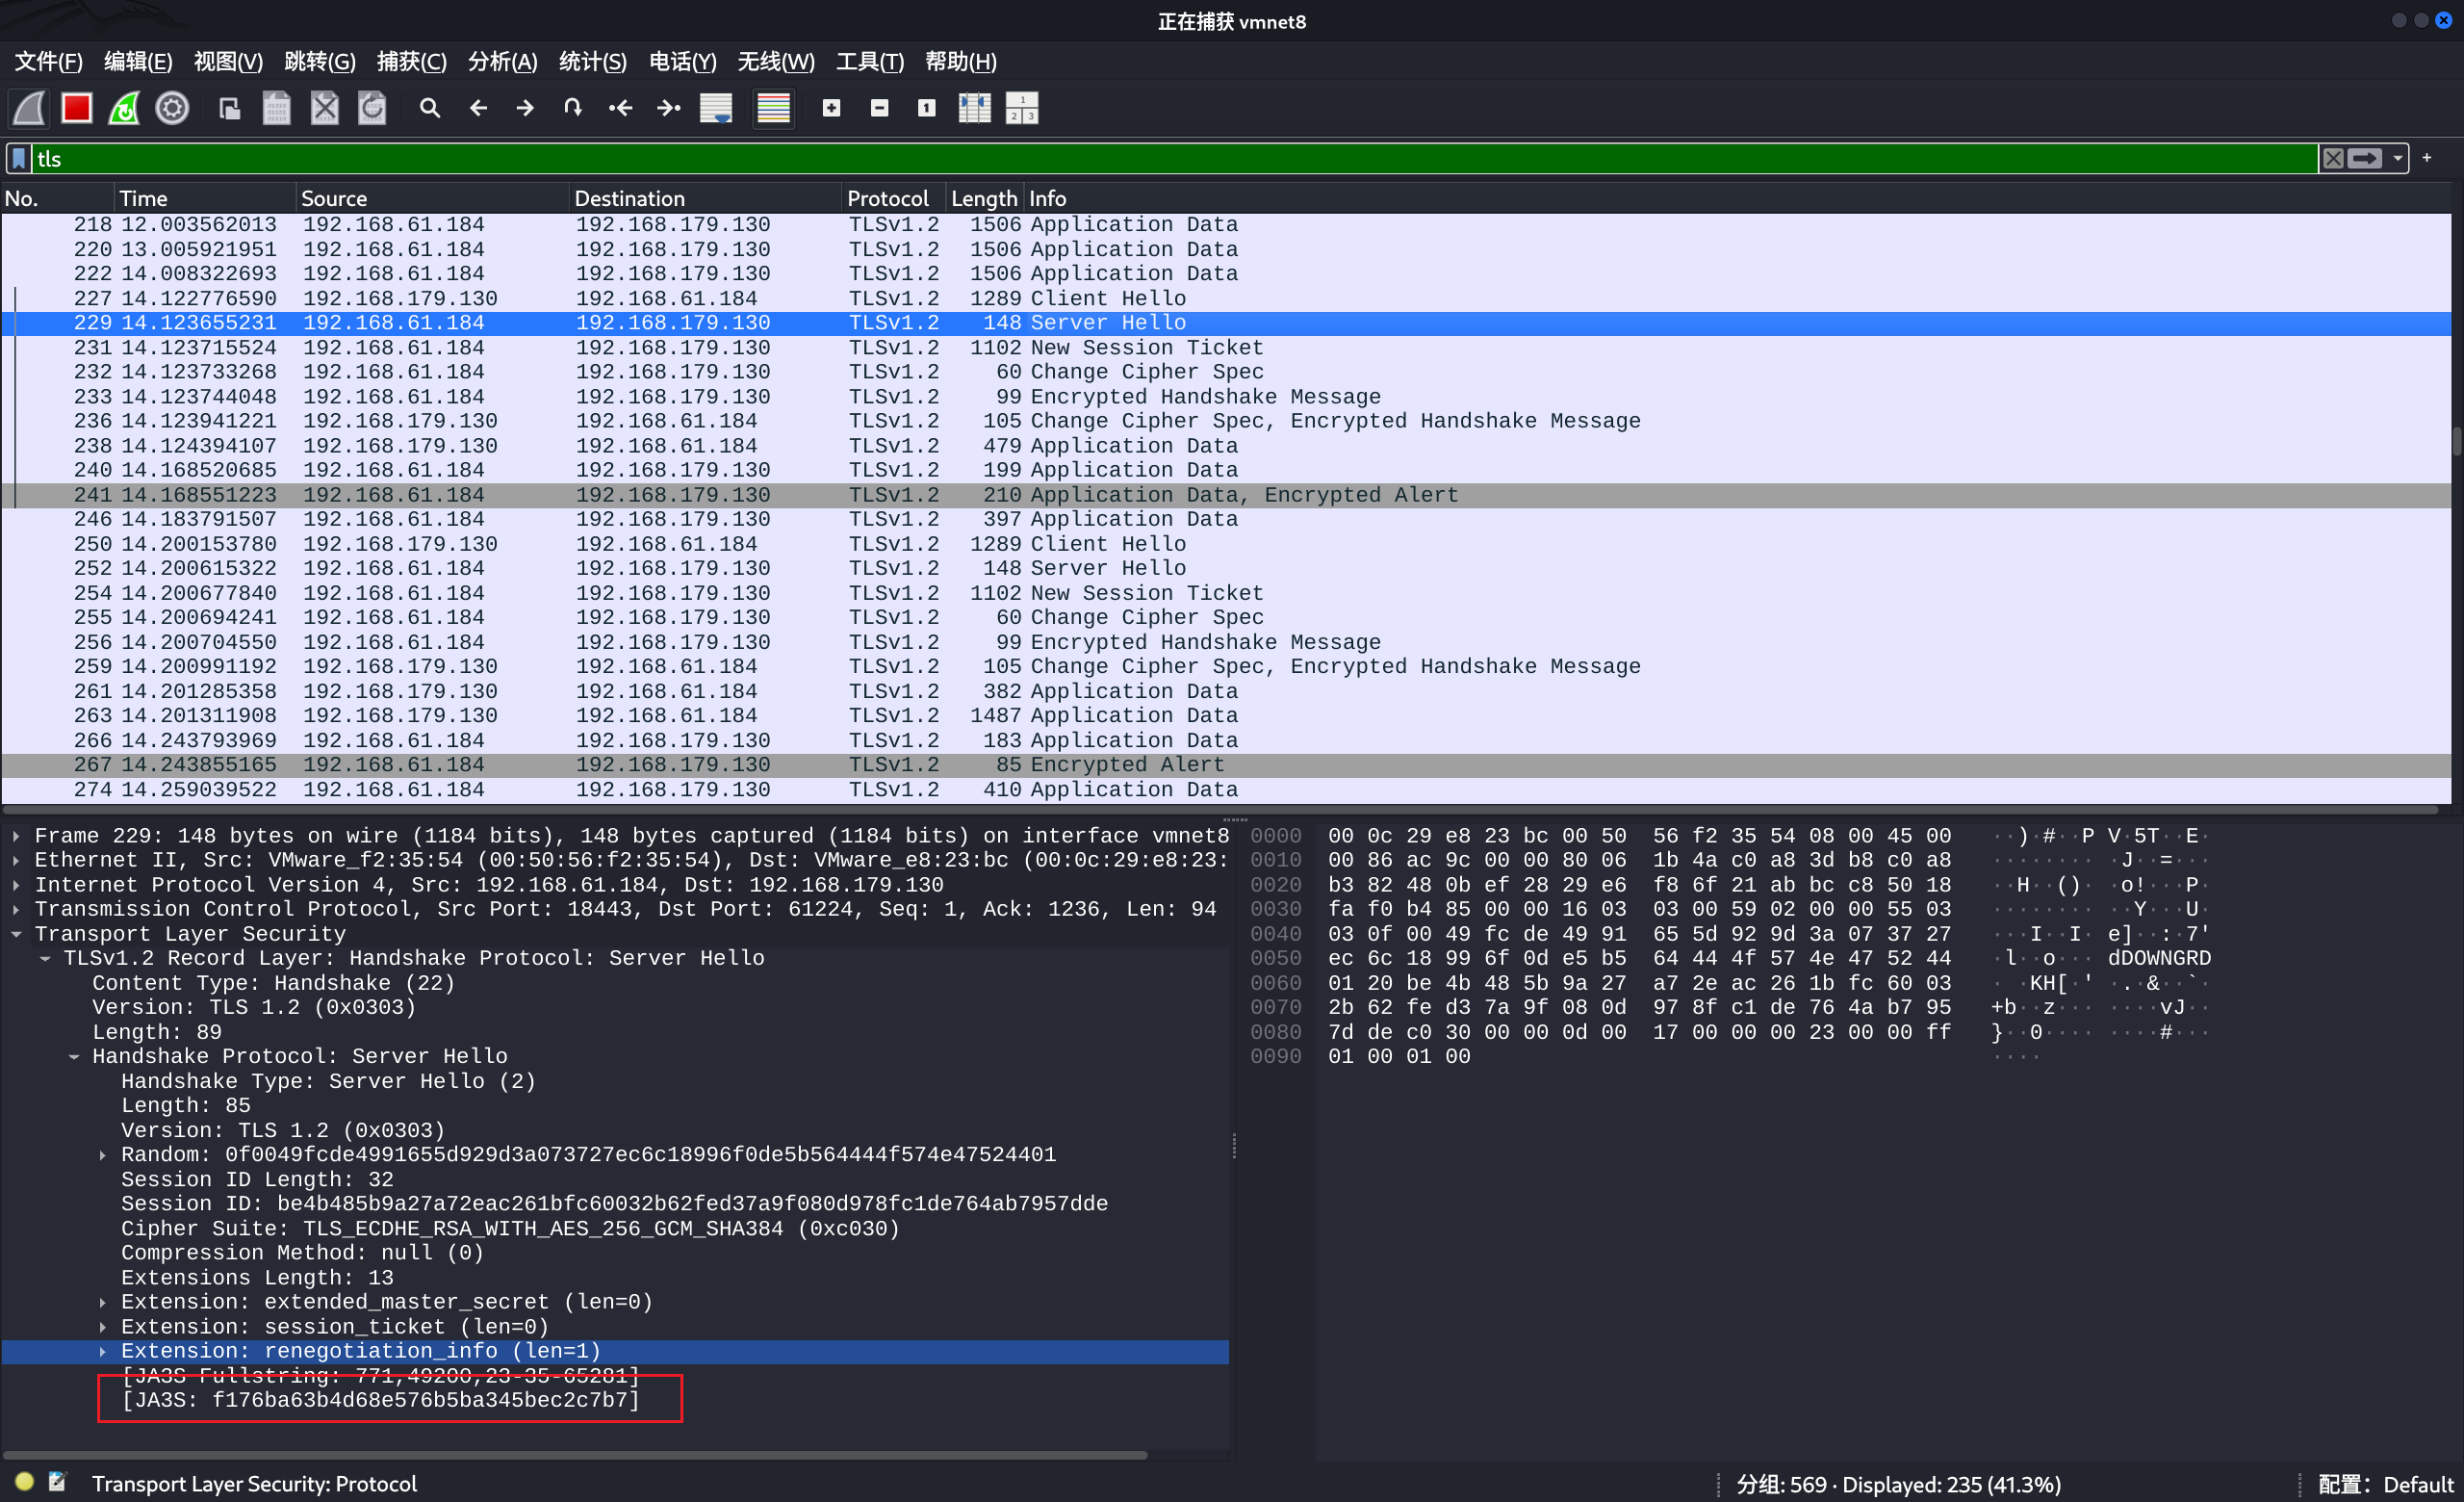2464x1502 pixels.
Task: Select packet 241 Encrypted Alert row
Action: pyautogui.click(x=700, y=495)
